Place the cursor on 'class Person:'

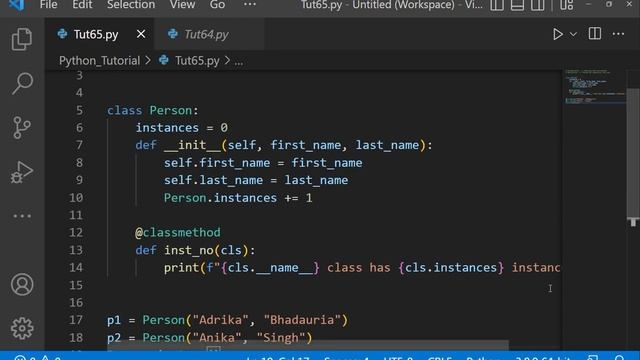pyautogui.click(x=153, y=111)
